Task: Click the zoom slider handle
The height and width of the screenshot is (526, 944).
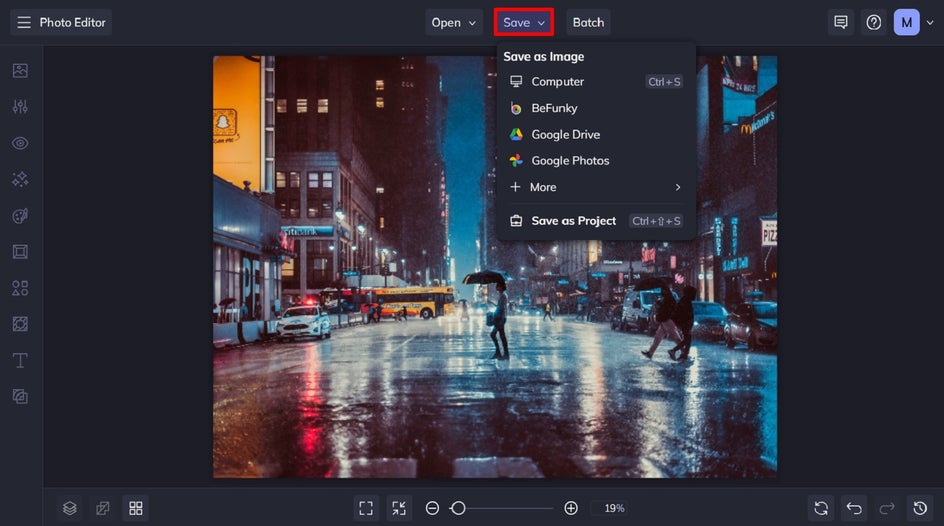Action: 458,508
